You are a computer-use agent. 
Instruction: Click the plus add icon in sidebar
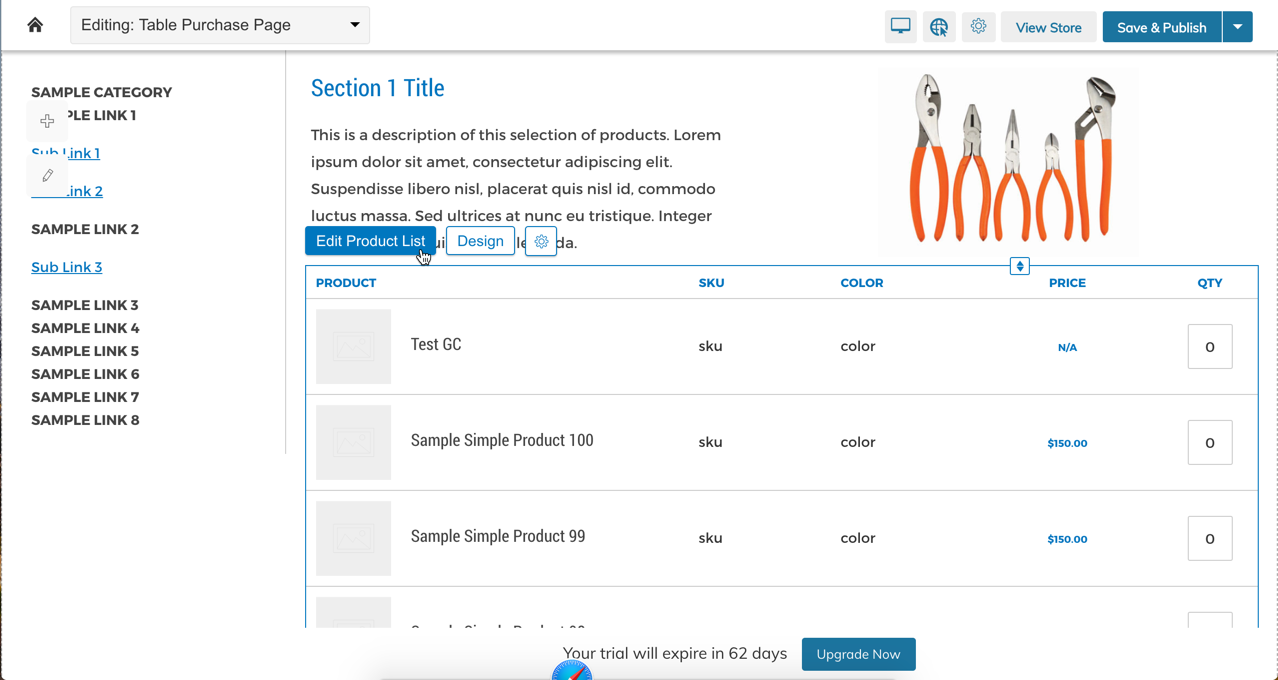pos(47,121)
